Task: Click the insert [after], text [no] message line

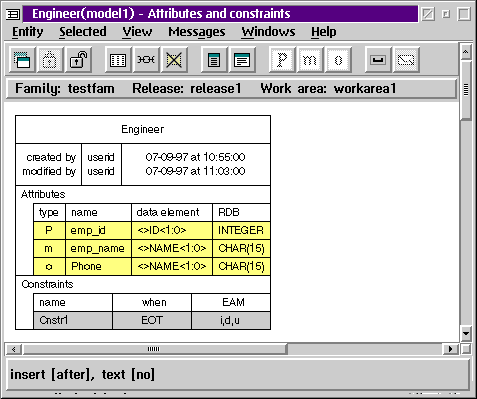Action: (82, 375)
